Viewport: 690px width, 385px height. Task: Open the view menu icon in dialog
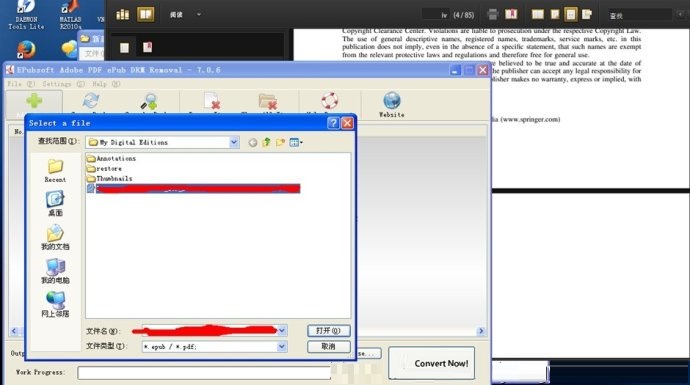point(296,142)
